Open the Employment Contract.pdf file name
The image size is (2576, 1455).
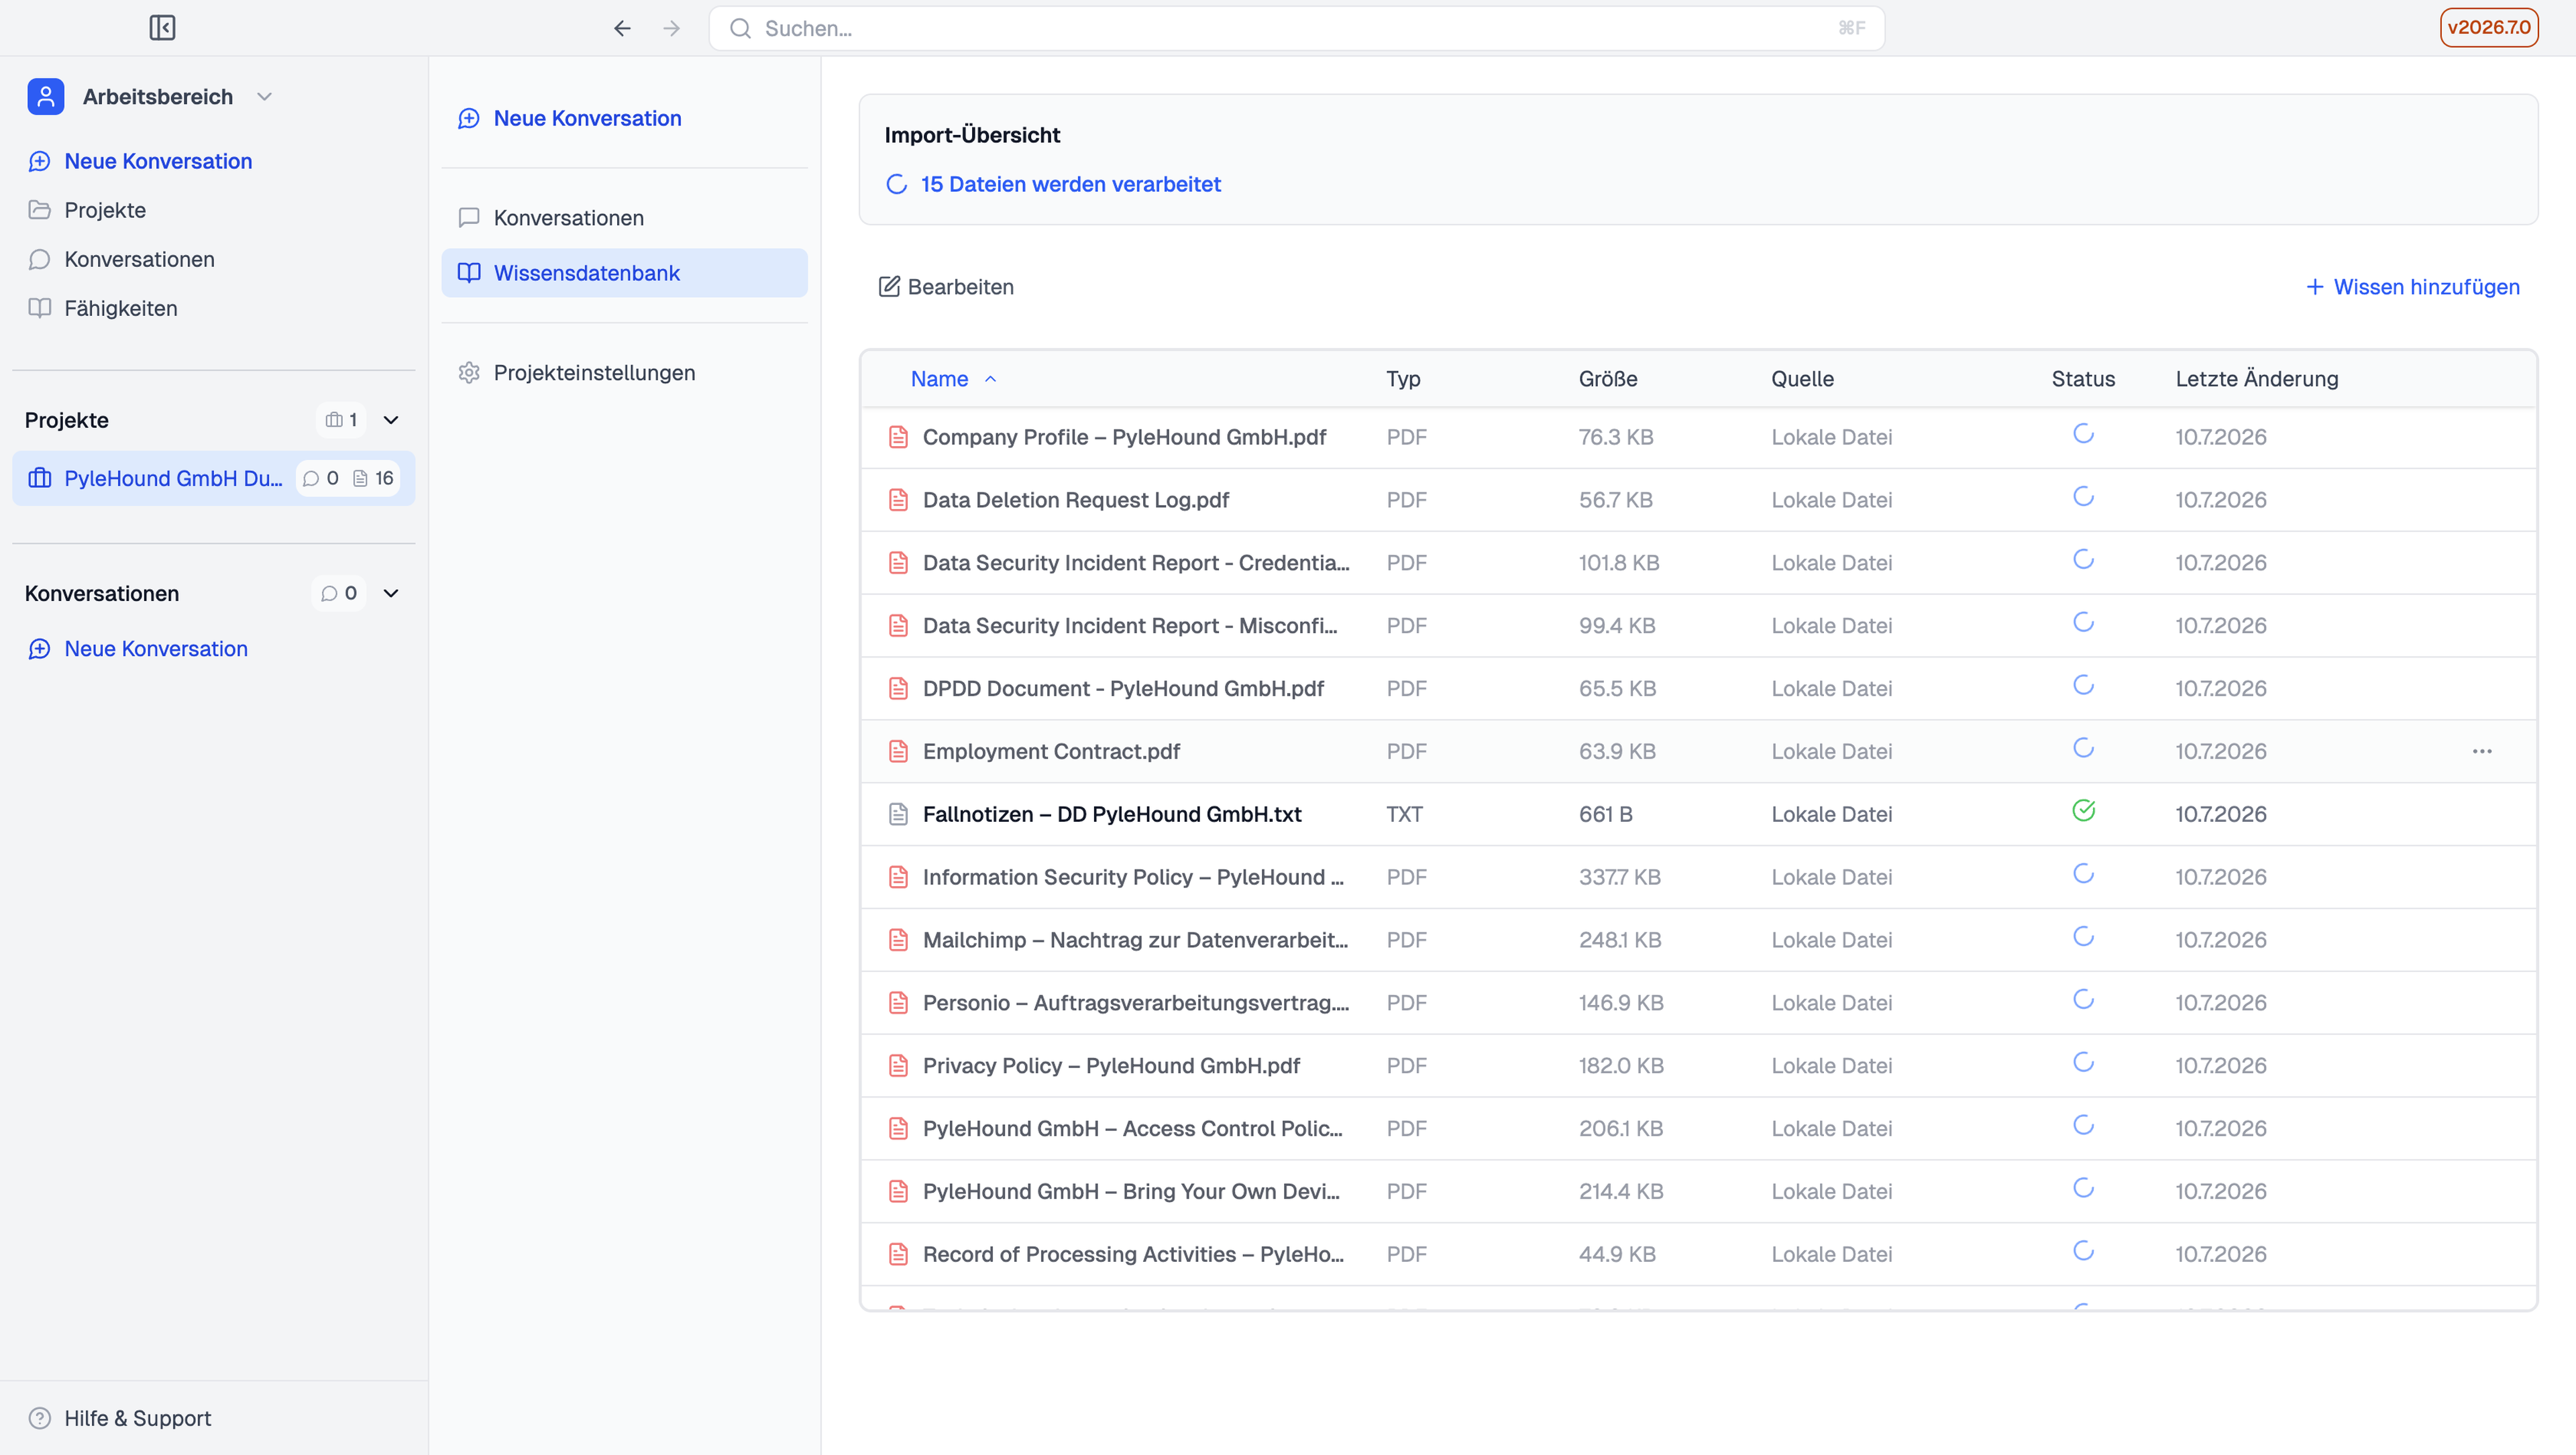[x=1051, y=751]
